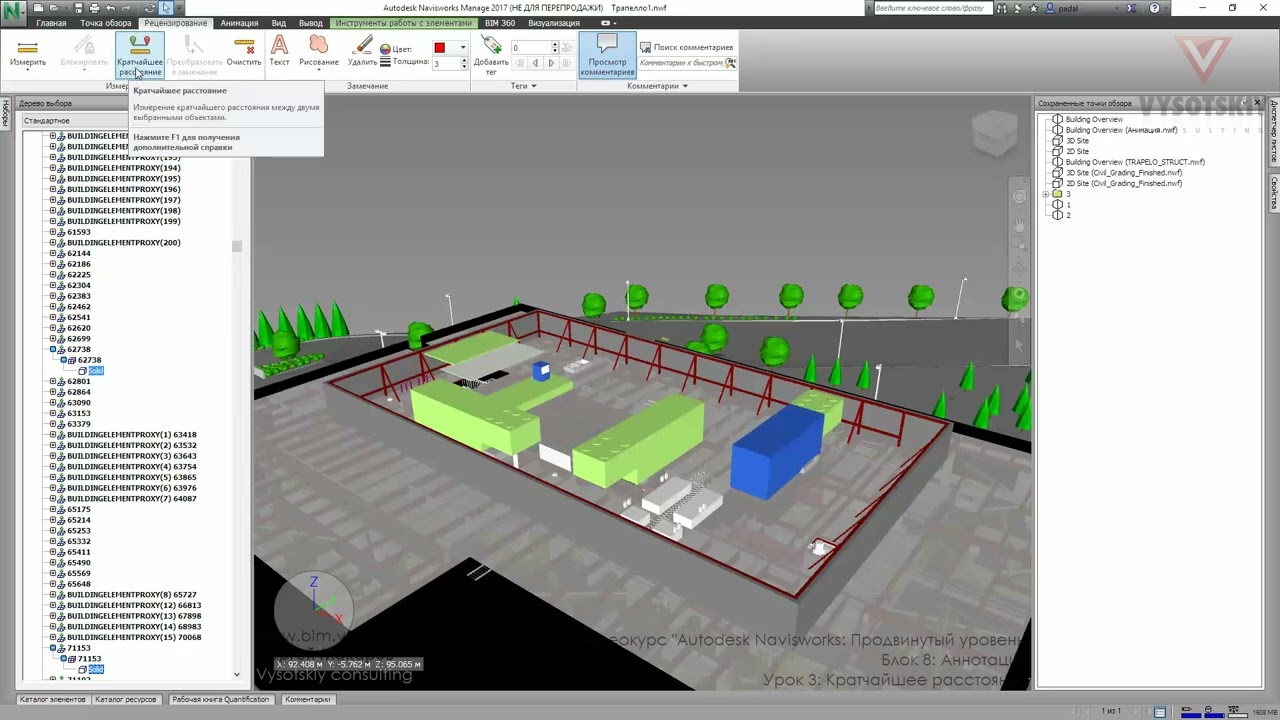The image size is (1280, 720).
Task: Select tree item 65175
Action: point(79,509)
